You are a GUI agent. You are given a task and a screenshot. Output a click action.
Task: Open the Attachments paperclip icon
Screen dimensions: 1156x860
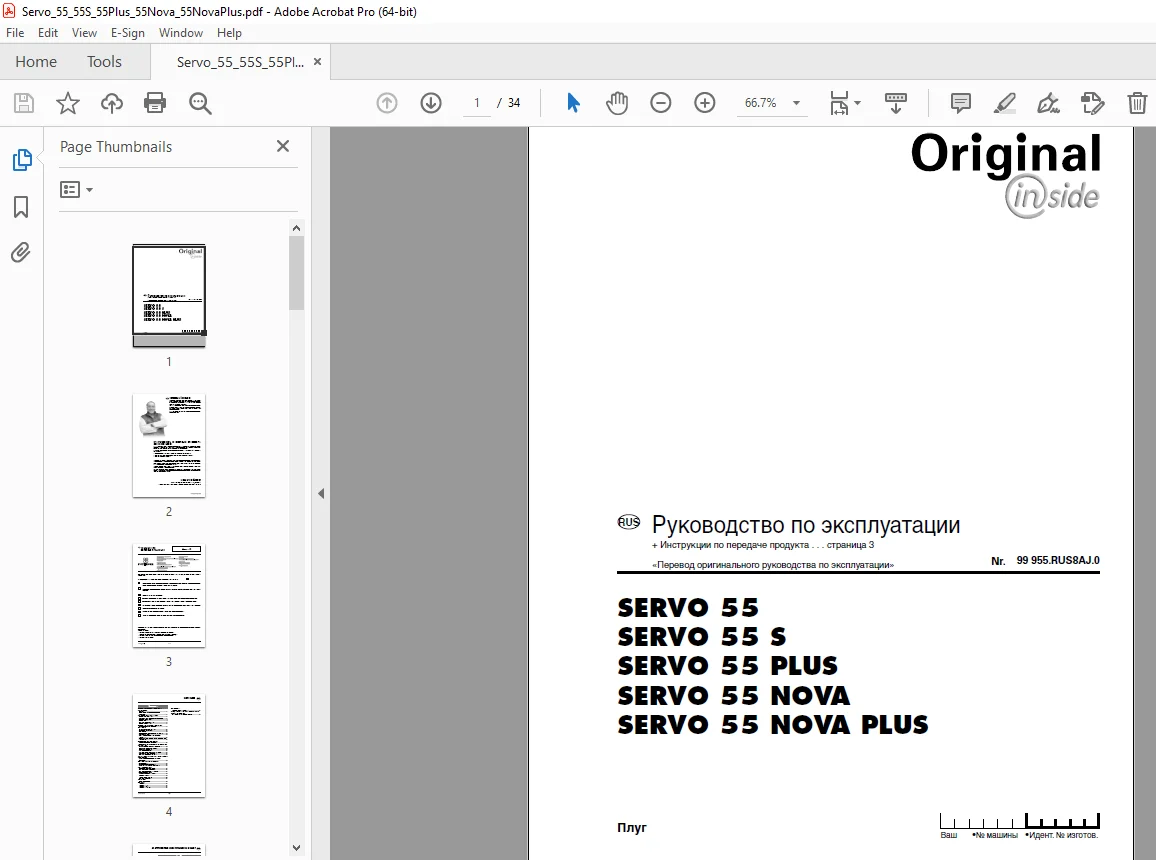pos(21,253)
